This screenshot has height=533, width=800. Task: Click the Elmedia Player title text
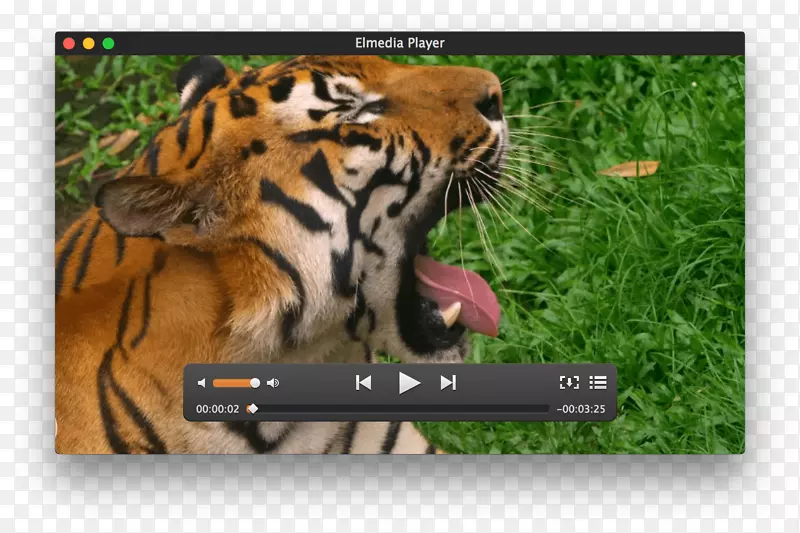pyautogui.click(x=400, y=43)
